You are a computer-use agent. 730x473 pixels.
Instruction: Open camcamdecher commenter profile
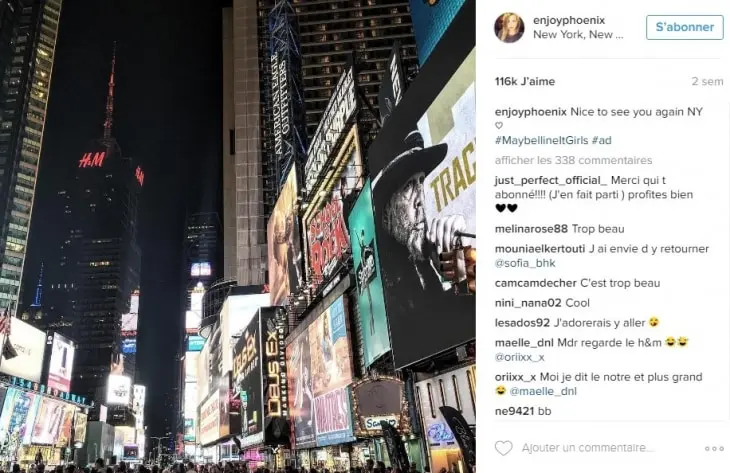pos(535,283)
